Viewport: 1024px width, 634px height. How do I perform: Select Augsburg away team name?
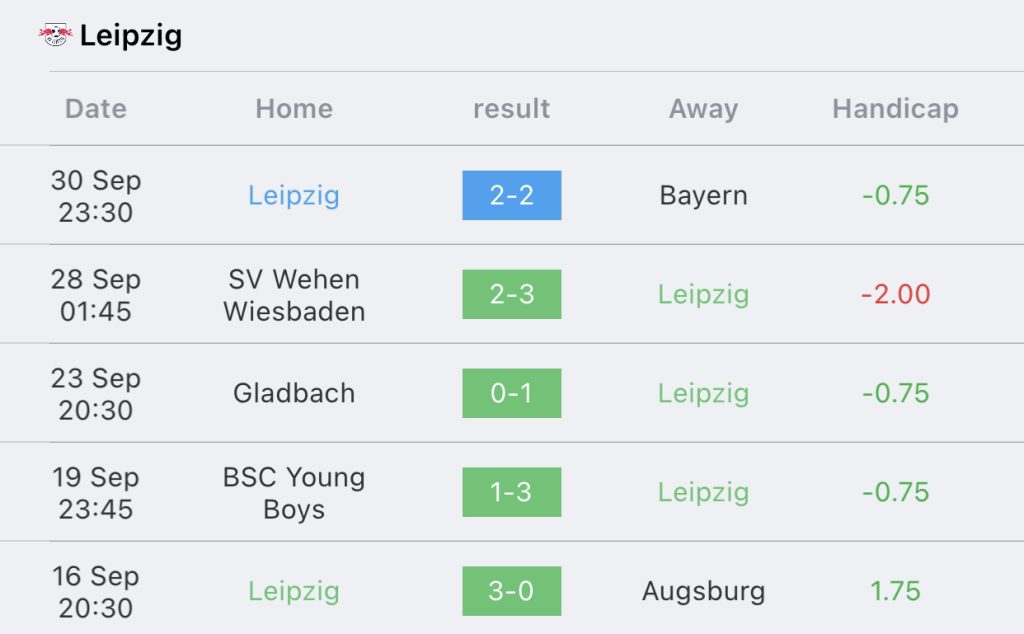coord(703,592)
